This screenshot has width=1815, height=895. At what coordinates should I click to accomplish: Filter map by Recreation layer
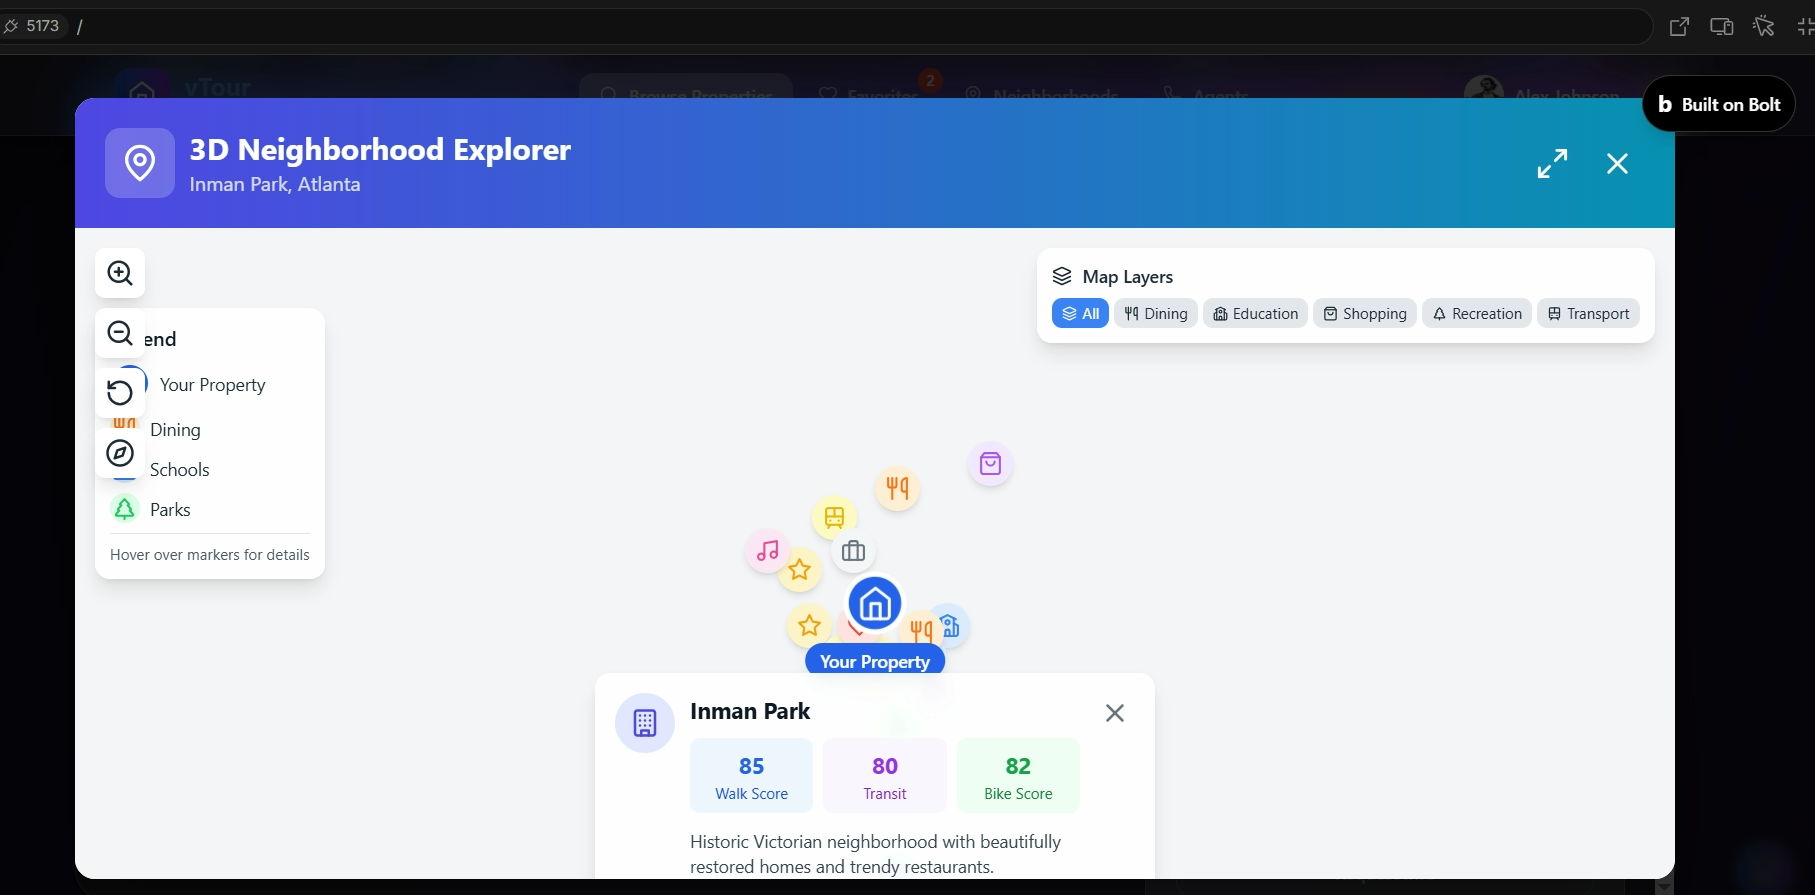point(1477,313)
